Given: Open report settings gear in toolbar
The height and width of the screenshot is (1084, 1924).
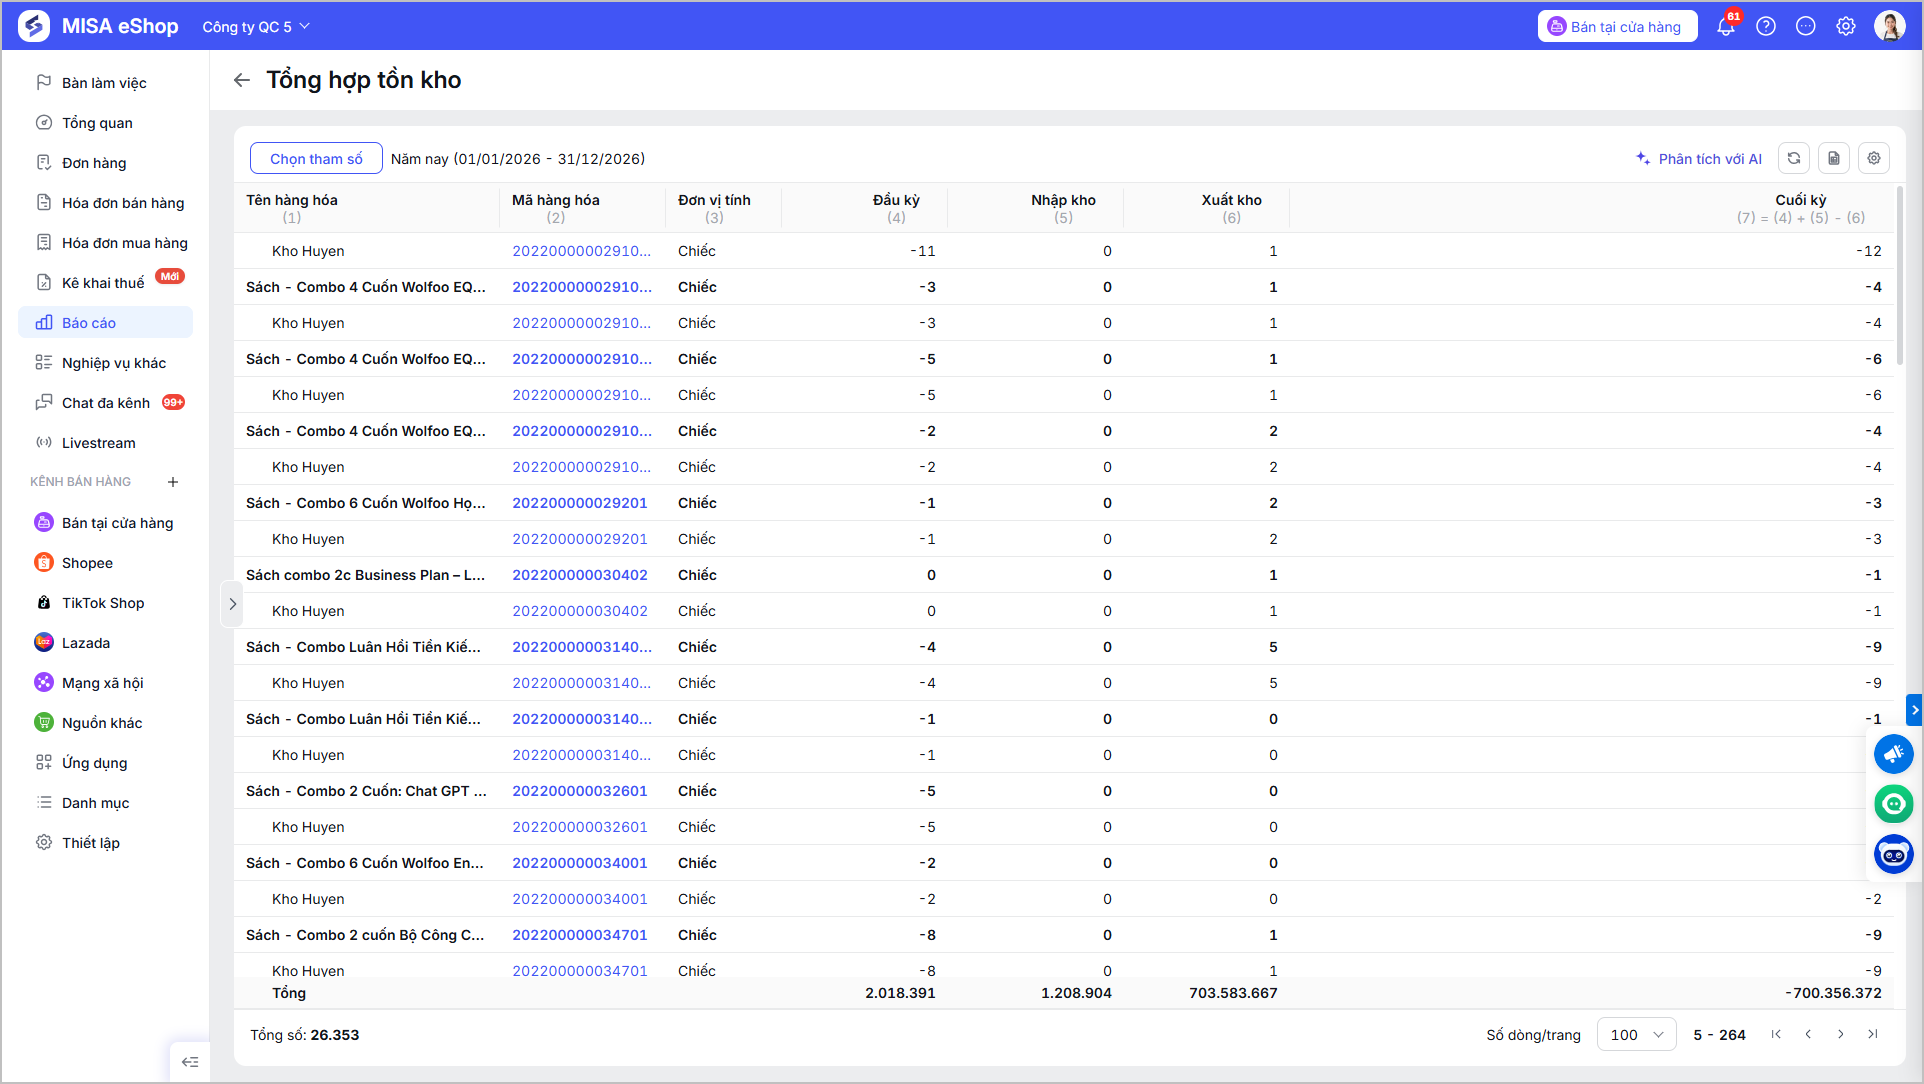Looking at the screenshot, I should [1874, 158].
